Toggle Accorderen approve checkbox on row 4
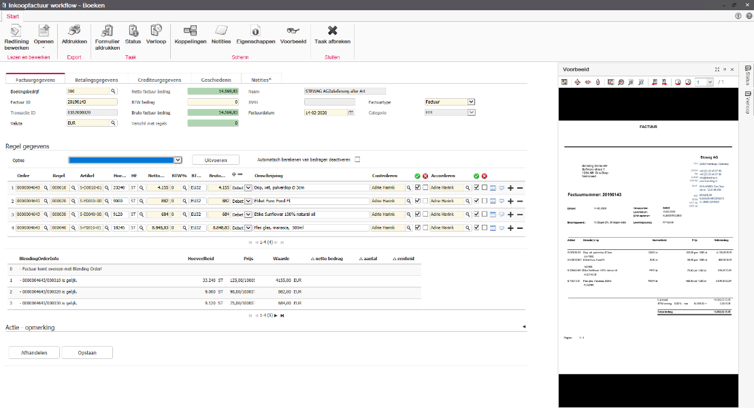Screen dimensions: 754x408 477,228
